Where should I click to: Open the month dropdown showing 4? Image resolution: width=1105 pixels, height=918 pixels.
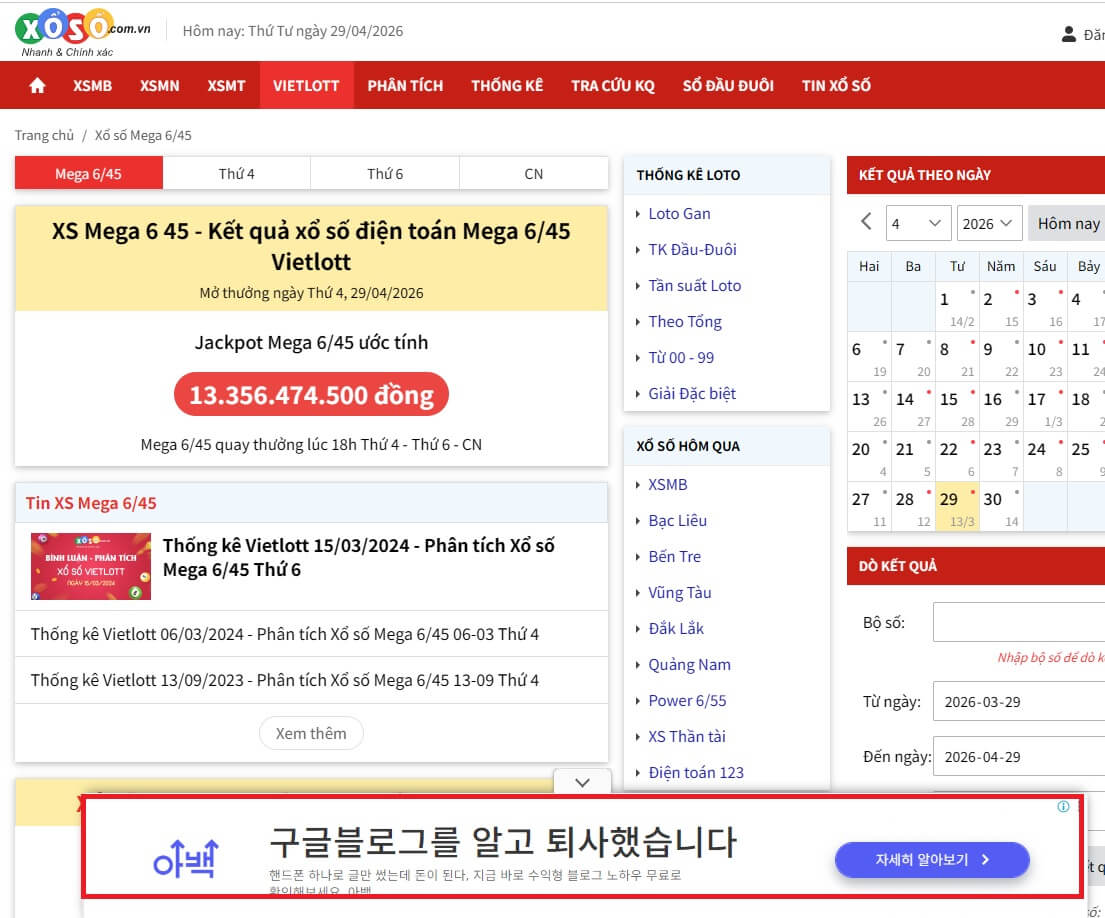918,223
